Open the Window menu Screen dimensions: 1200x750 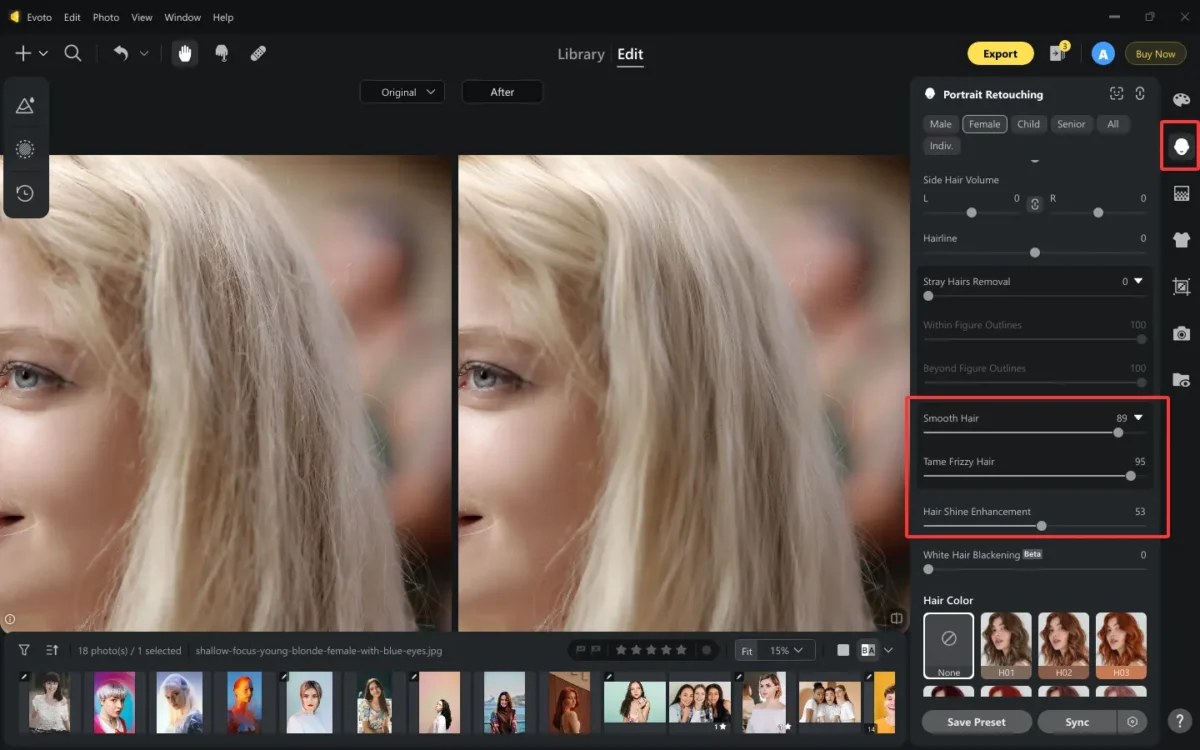point(182,17)
